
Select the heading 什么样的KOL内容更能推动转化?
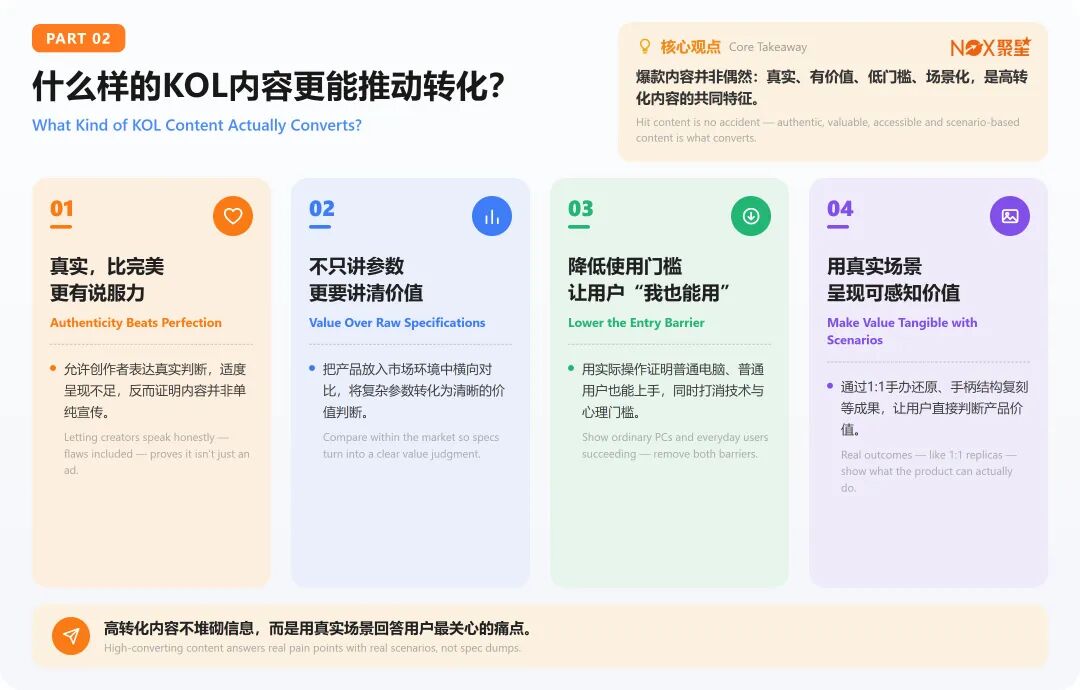click(x=269, y=86)
